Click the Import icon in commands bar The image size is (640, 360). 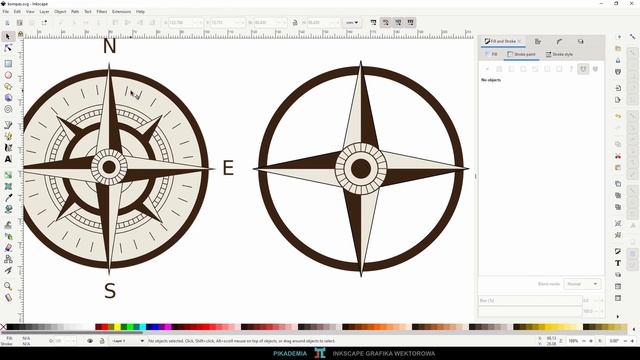618,88
